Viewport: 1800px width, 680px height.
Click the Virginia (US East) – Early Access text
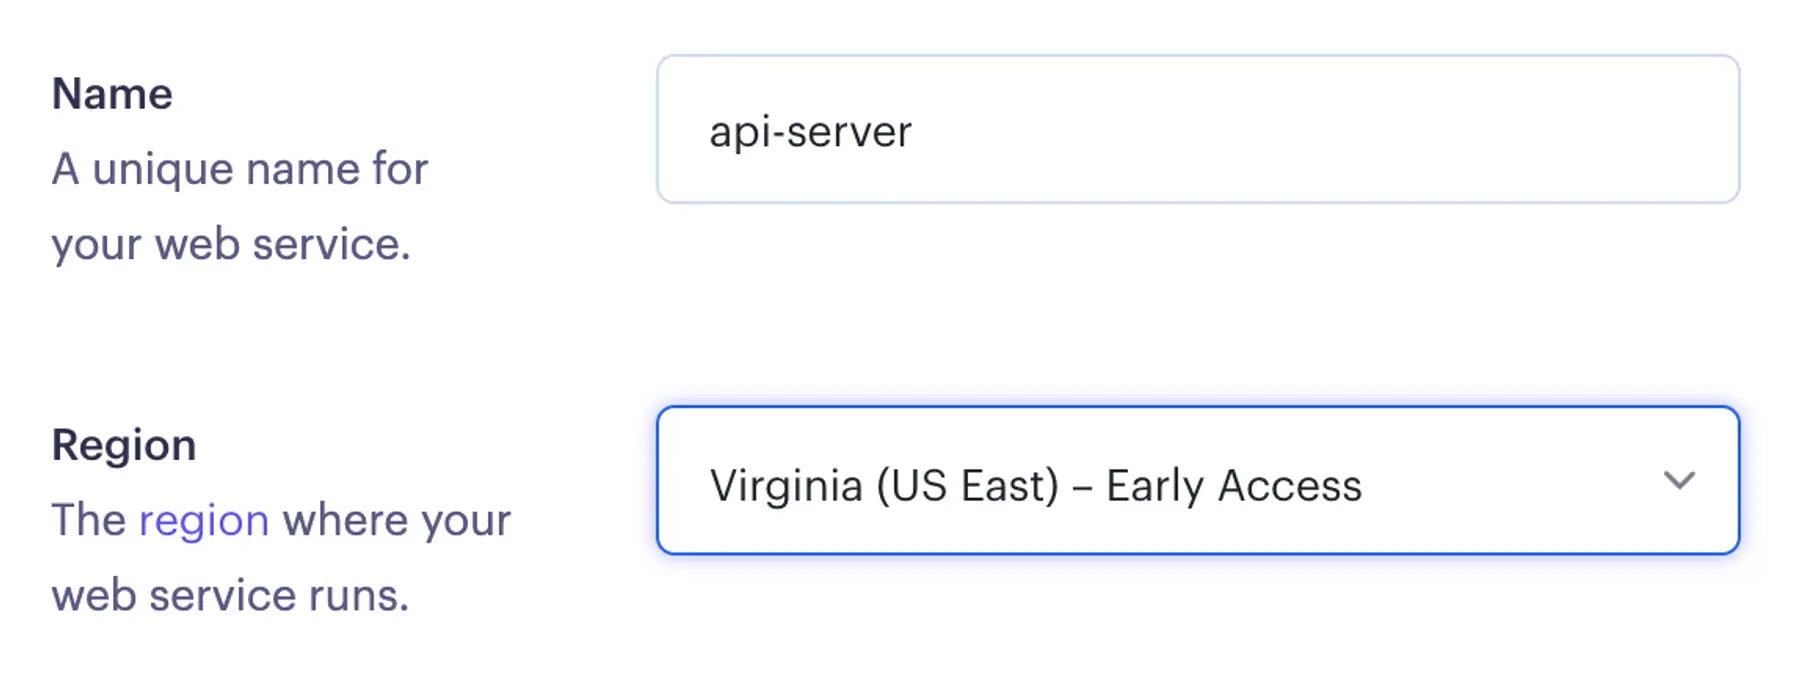tap(1036, 484)
